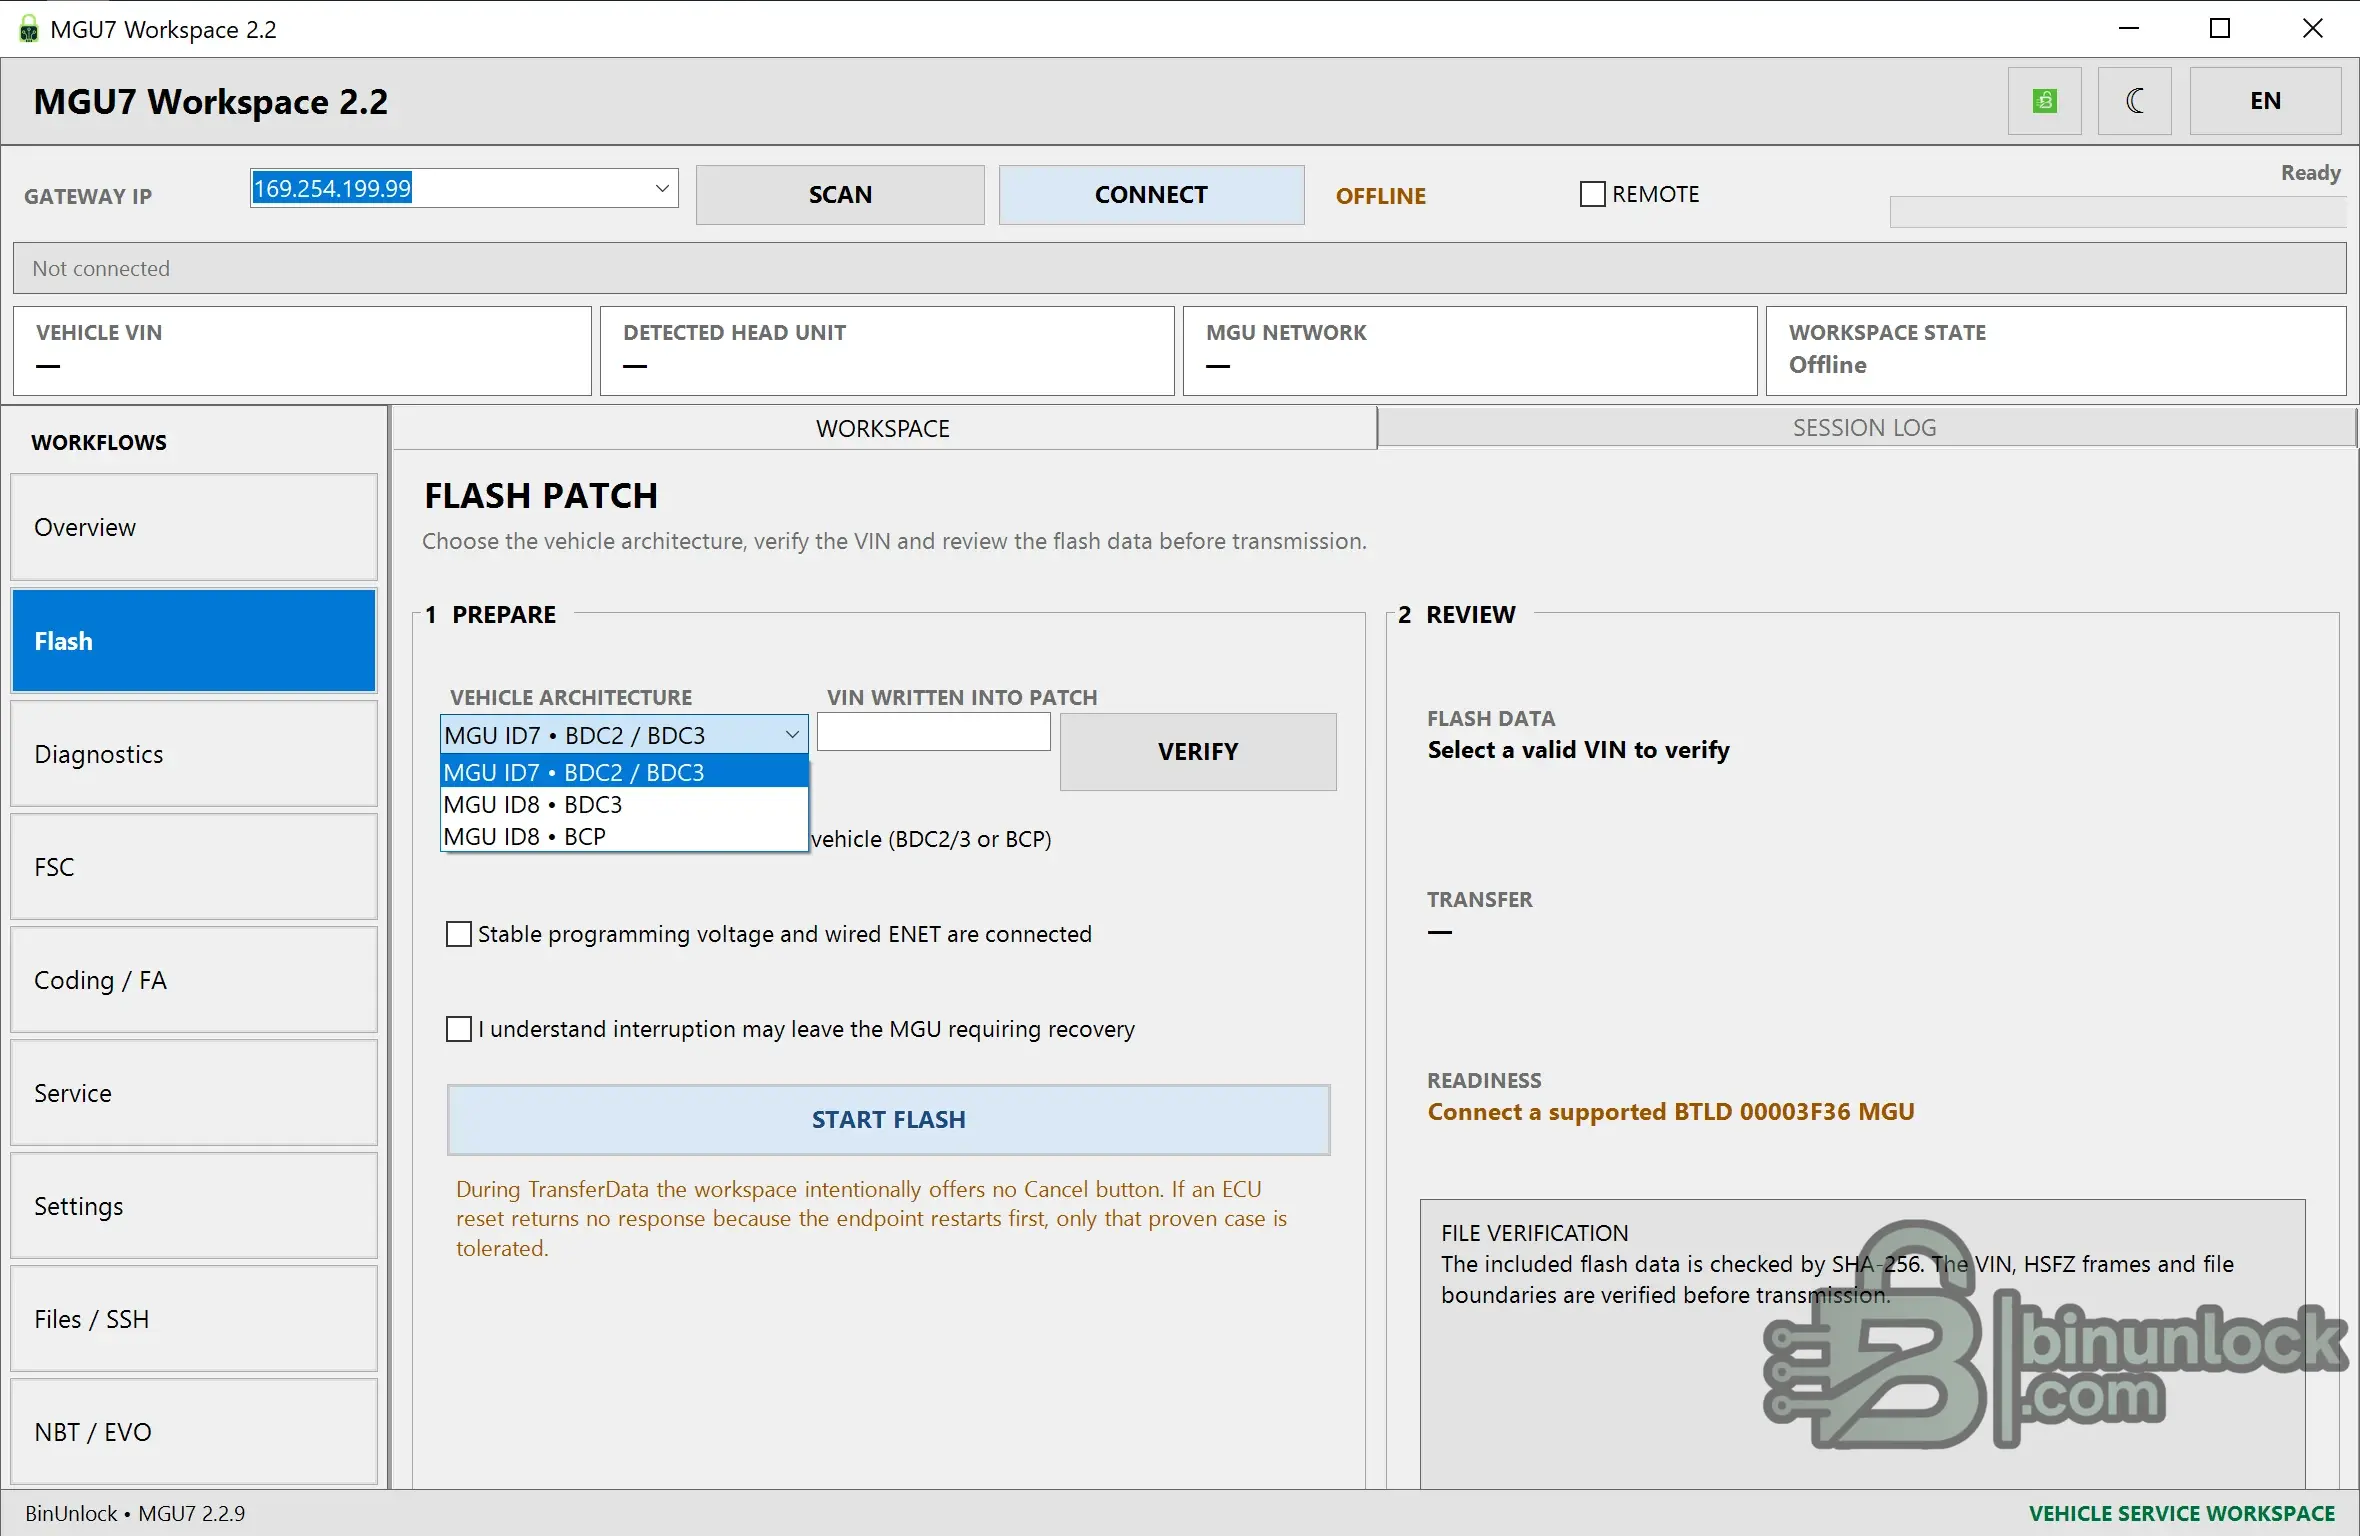Click the OFFLINE connection status label
2360x1536 pixels.
1381,196
